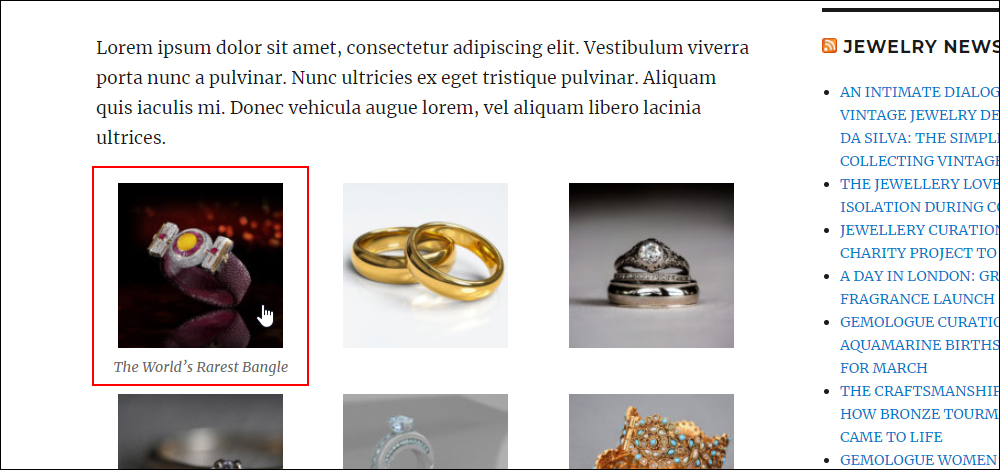
Task: Click the orange RSS feed icon
Action: coord(829,46)
